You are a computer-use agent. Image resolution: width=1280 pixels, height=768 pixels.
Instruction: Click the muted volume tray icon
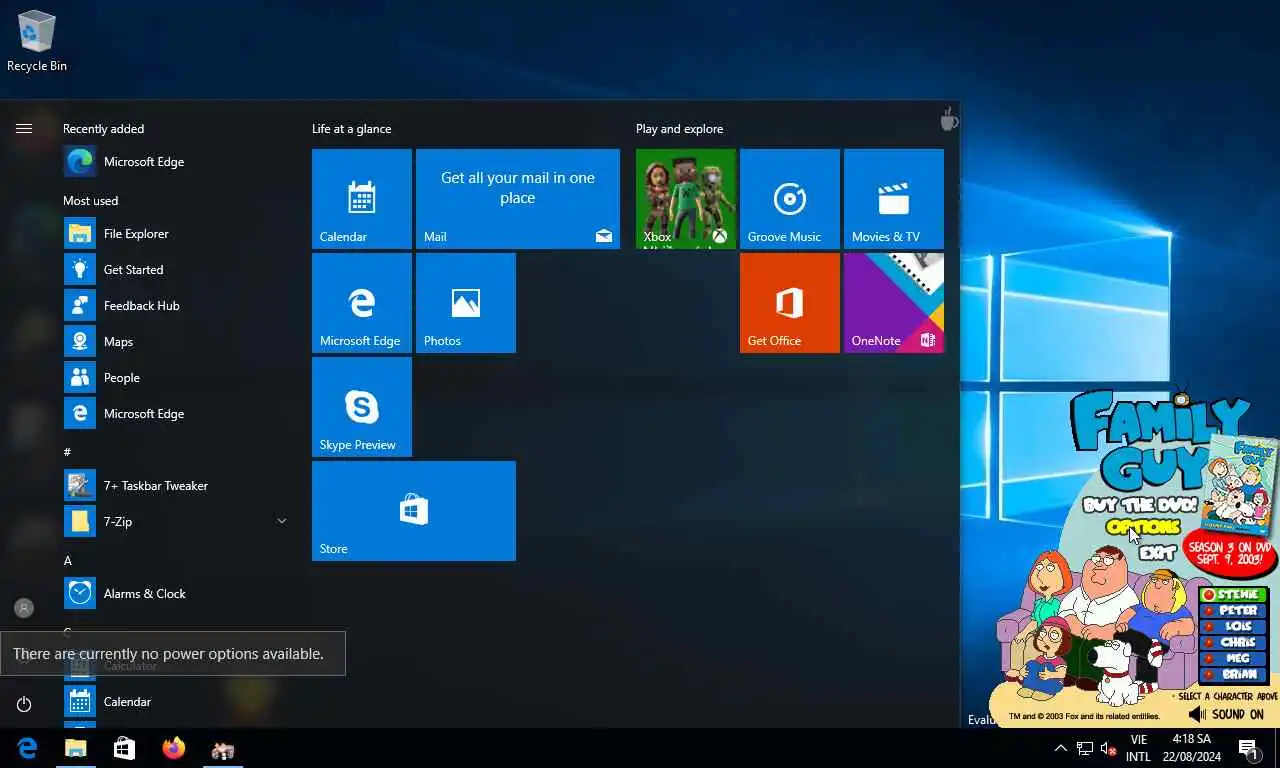tap(1108, 748)
